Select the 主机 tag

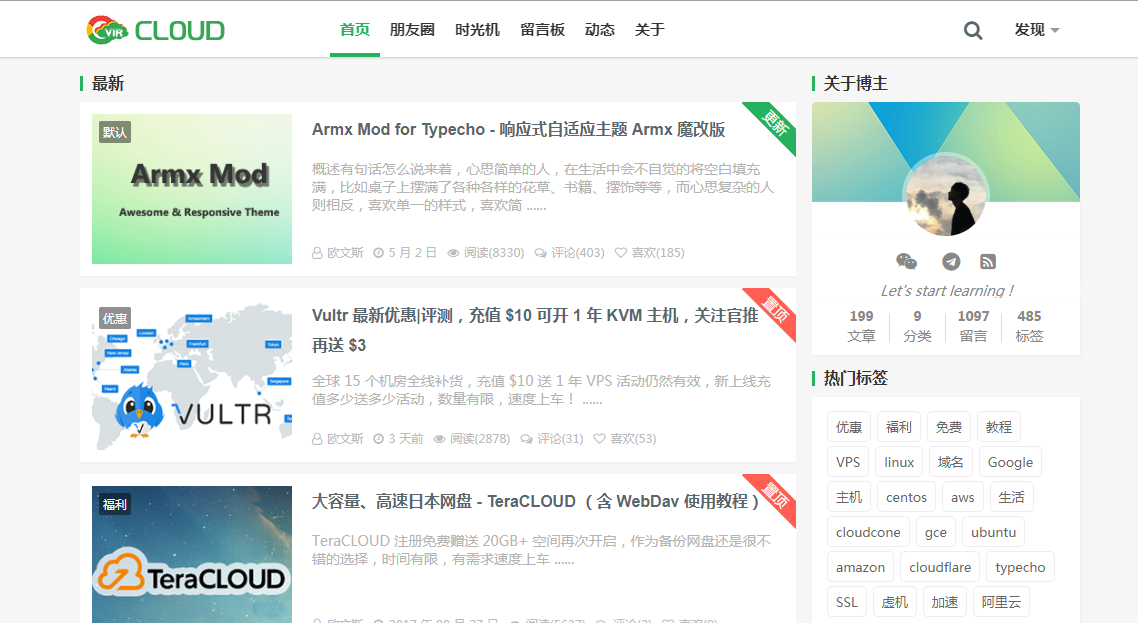848,497
